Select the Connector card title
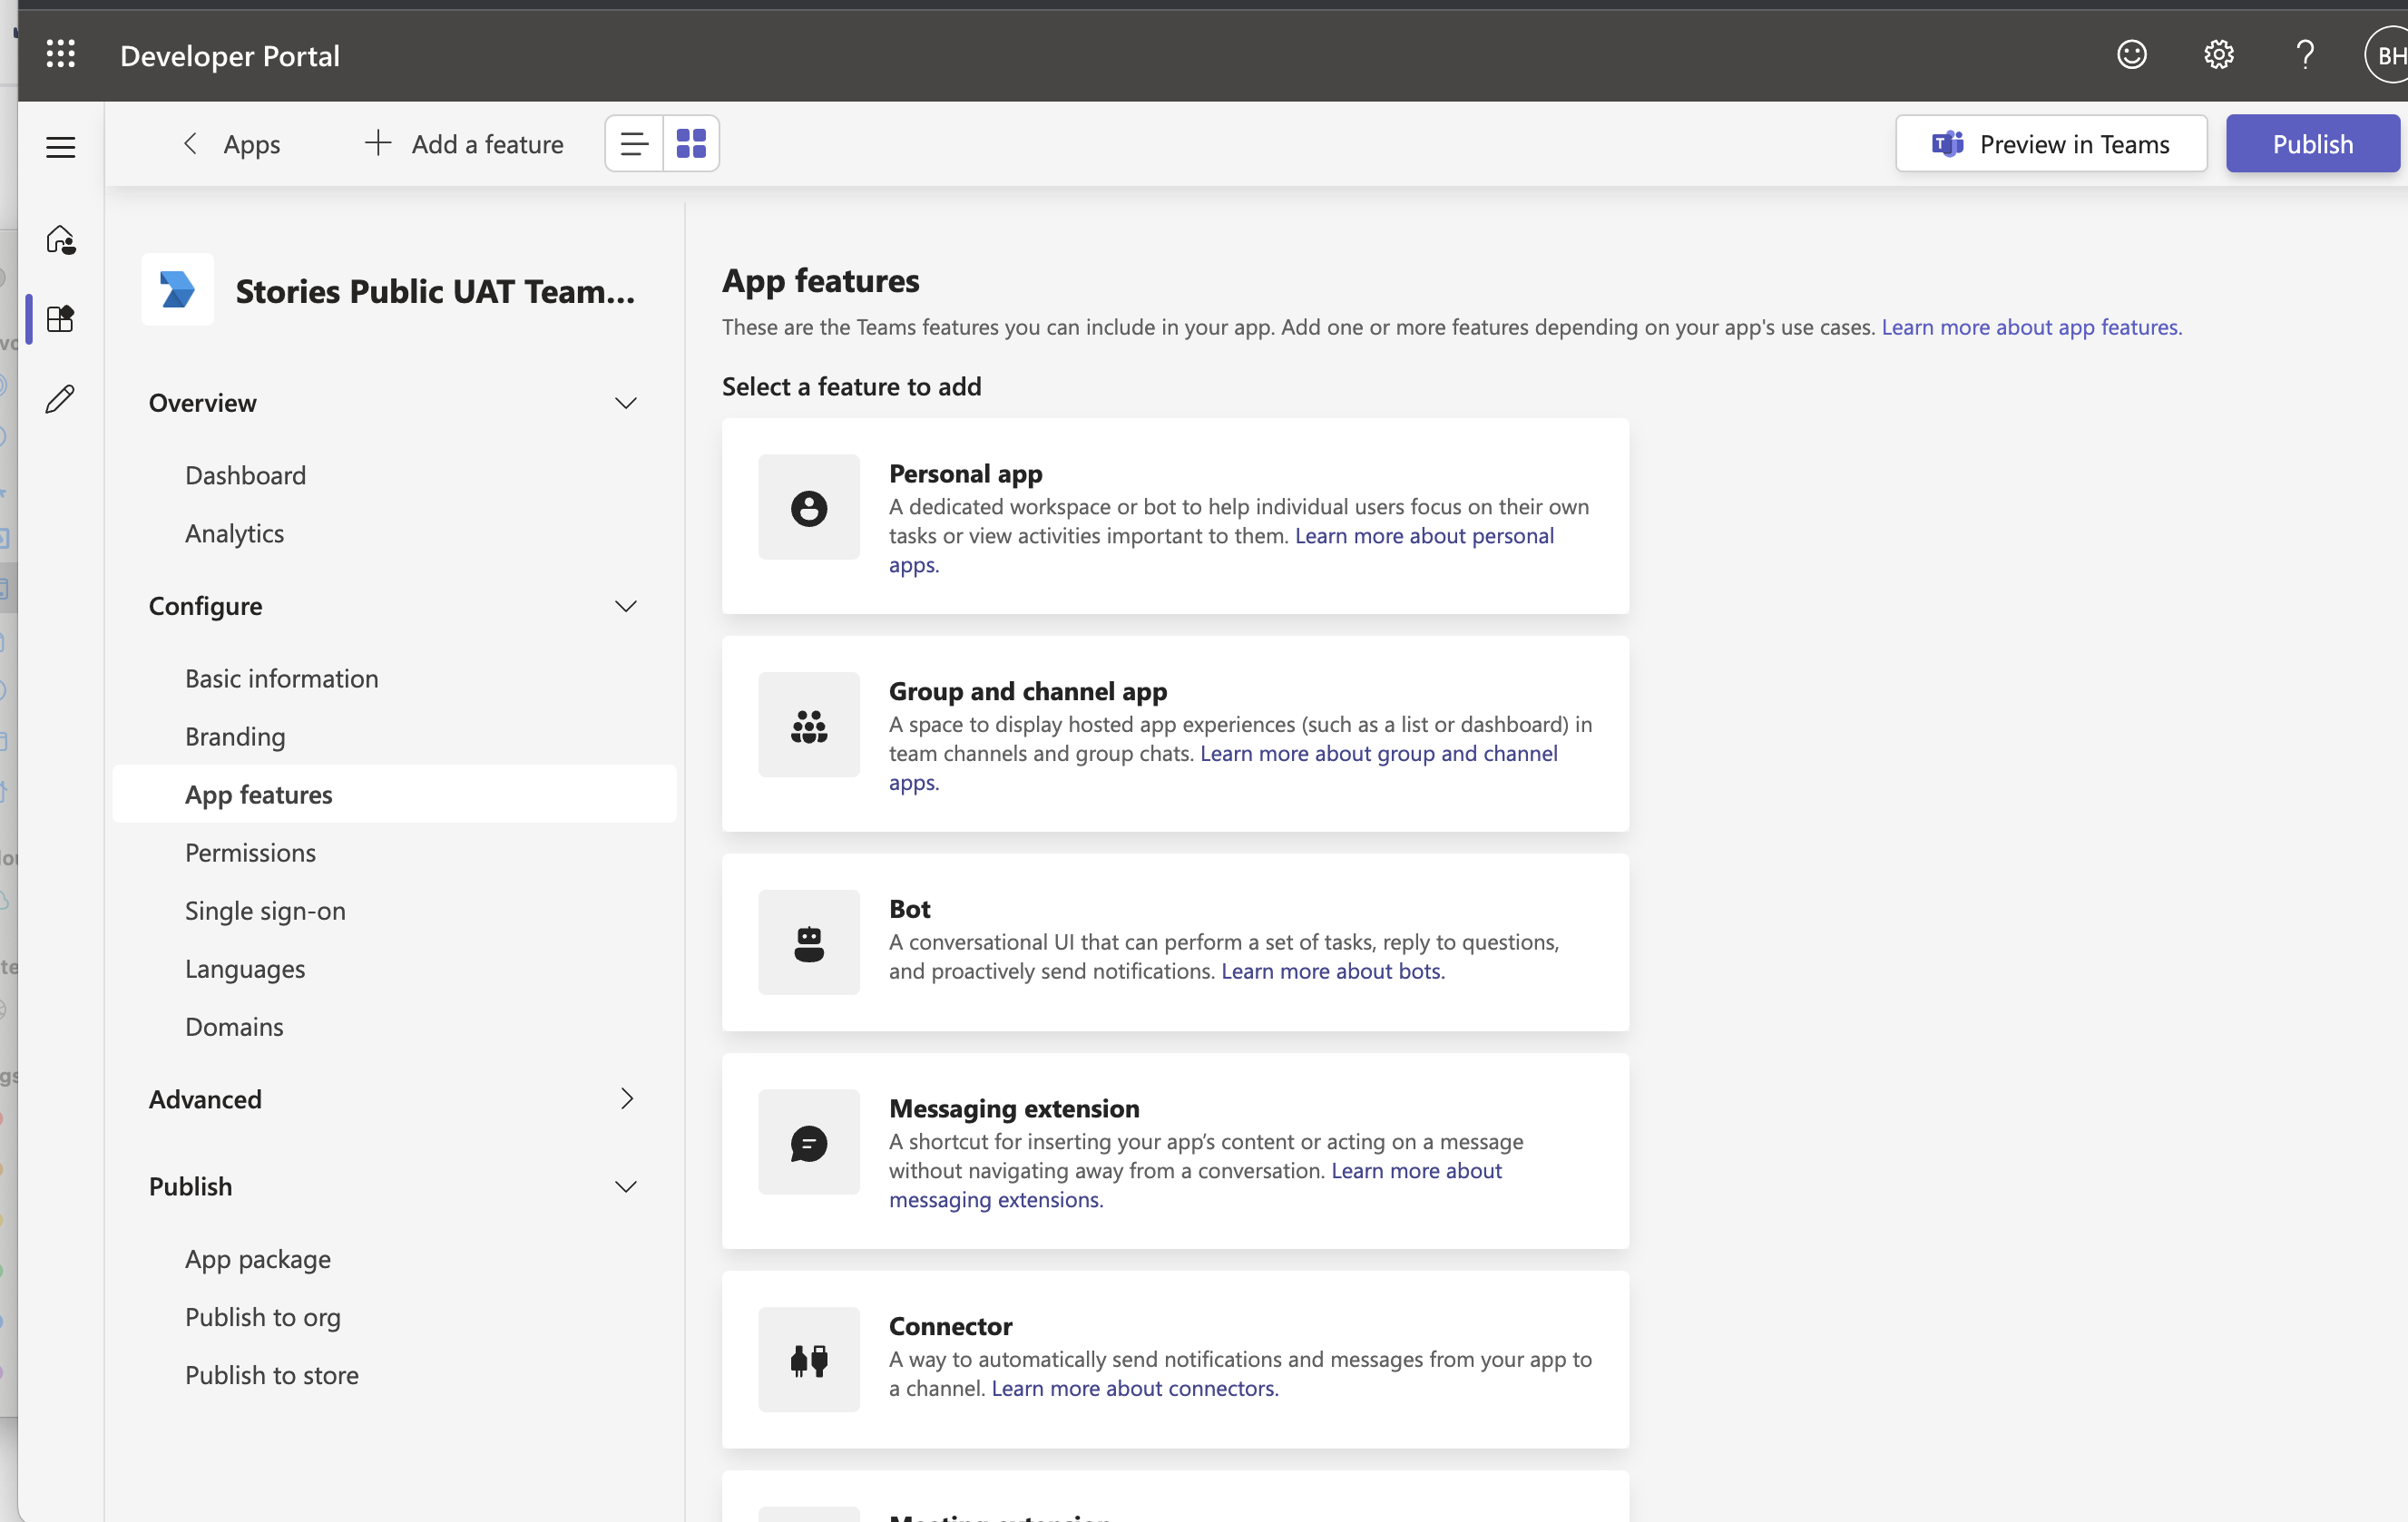 [x=950, y=1326]
